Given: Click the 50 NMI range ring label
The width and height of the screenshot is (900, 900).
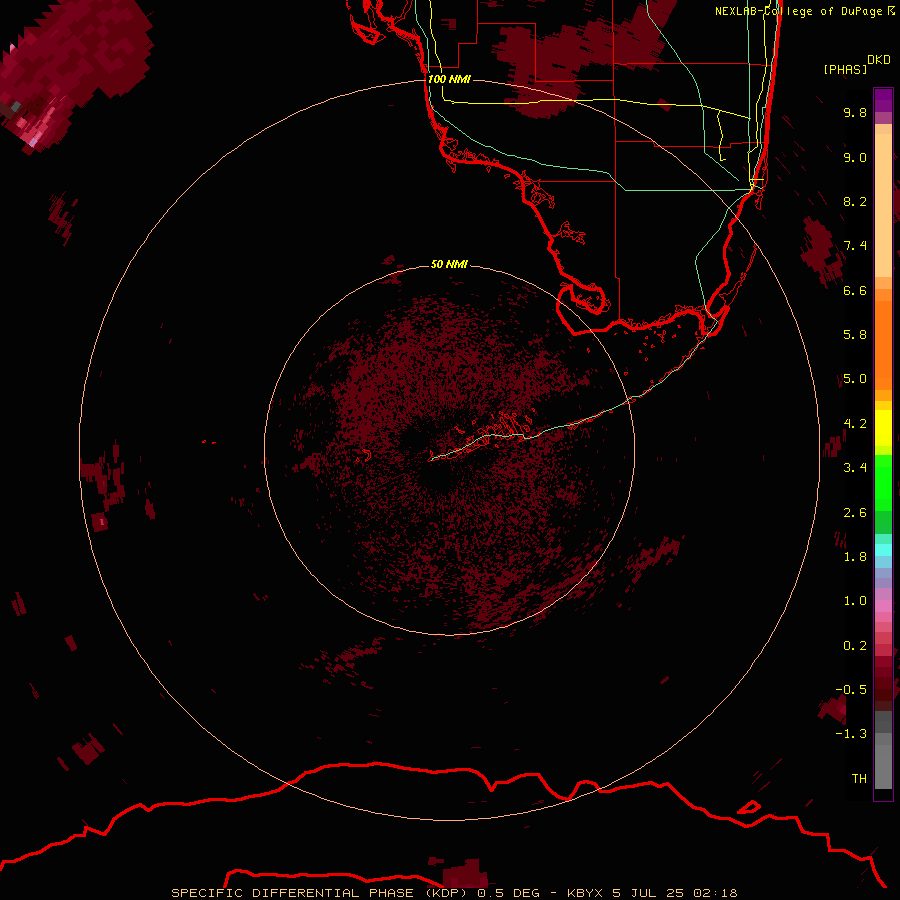Looking at the screenshot, I should (x=449, y=264).
